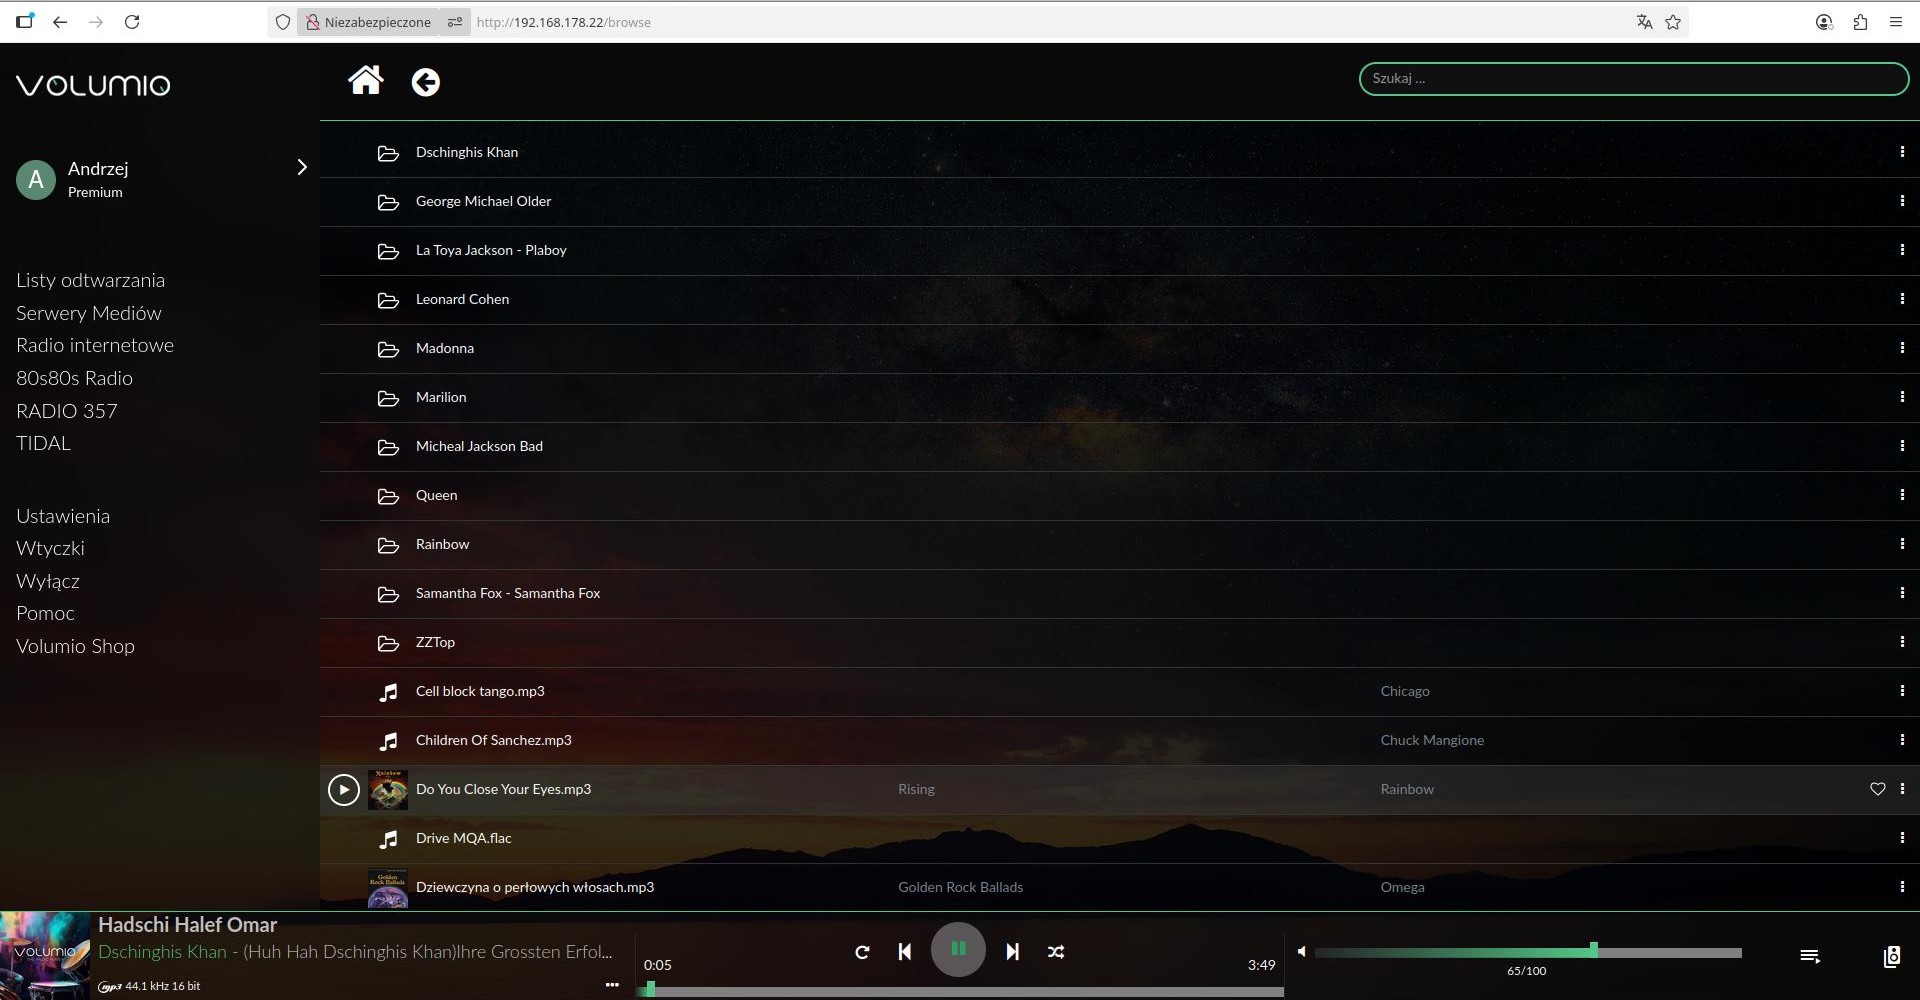Skip to the next track
This screenshot has height=1000, width=1920.
(1012, 952)
